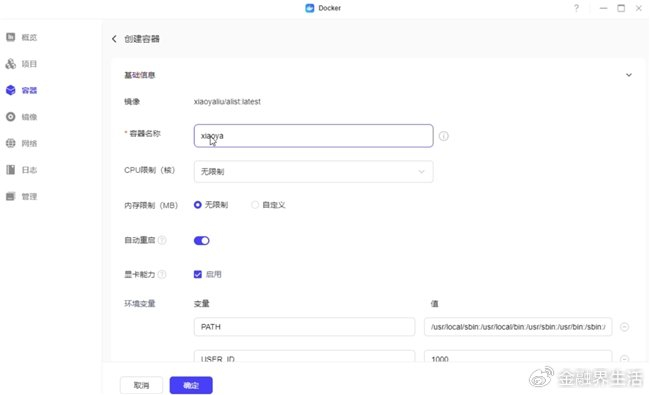The image size is (650, 395).
Task: Remove the USER_ID environment variable row
Action: click(624, 359)
